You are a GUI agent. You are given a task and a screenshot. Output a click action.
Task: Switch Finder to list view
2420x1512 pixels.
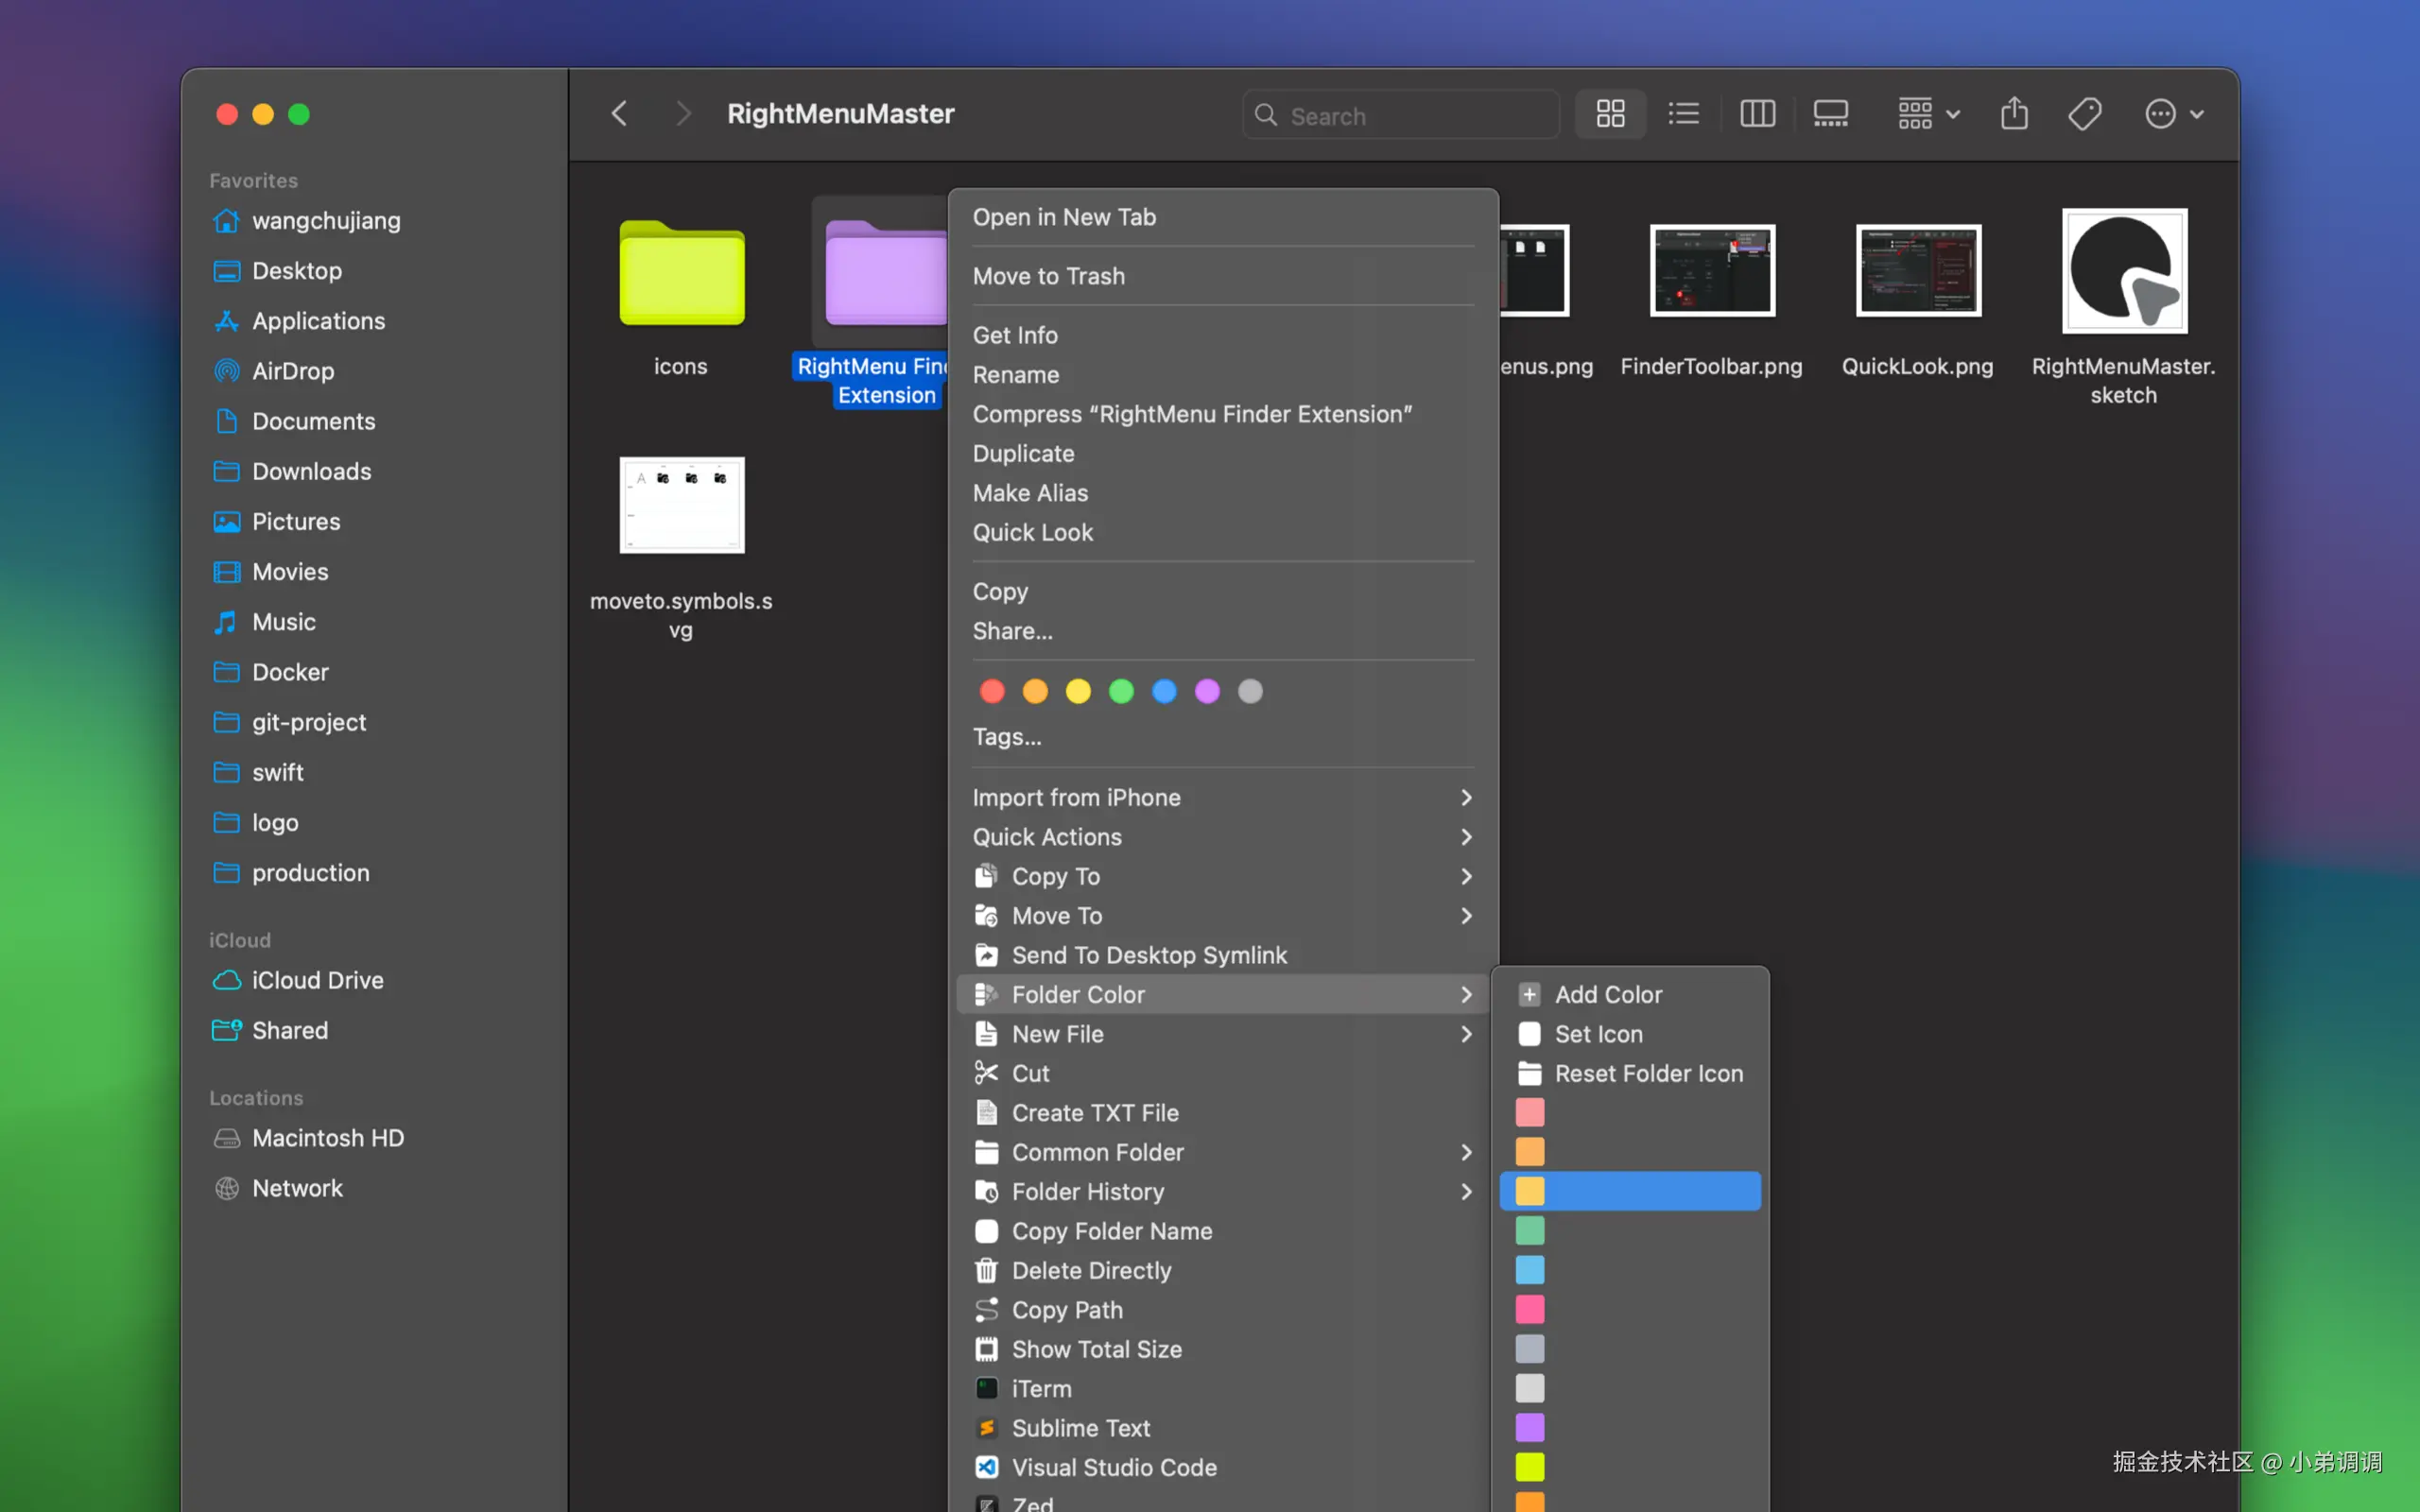point(1684,114)
